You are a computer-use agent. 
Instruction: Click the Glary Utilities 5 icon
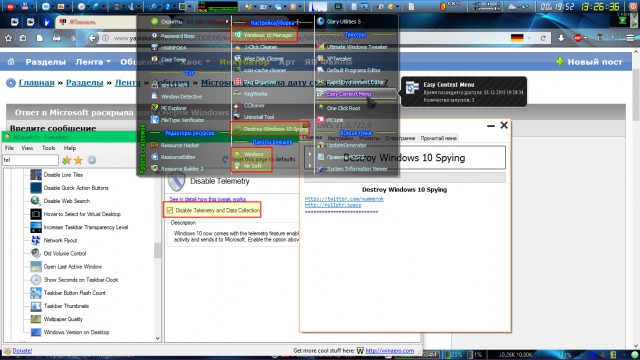pos(320,21)
